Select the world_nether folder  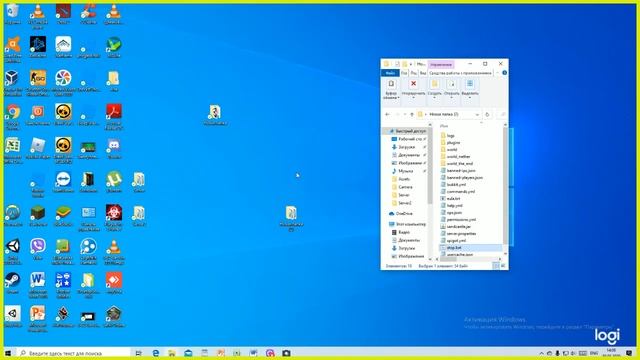(456, 156)
